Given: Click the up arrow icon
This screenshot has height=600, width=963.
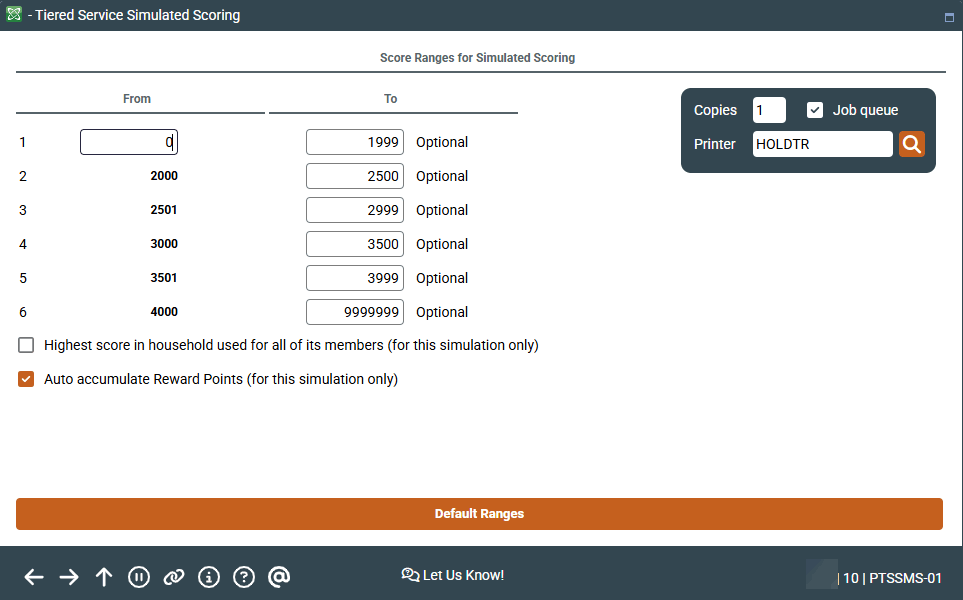Looking at the screenshot, I should tap(104, 577).
